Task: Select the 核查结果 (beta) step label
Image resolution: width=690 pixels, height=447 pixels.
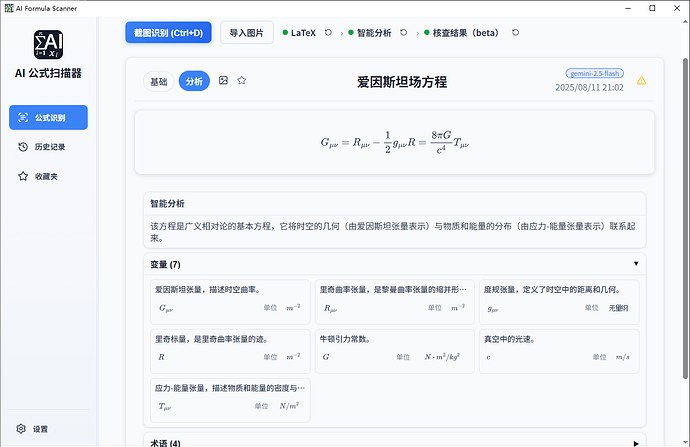Action: coord(466,33)
